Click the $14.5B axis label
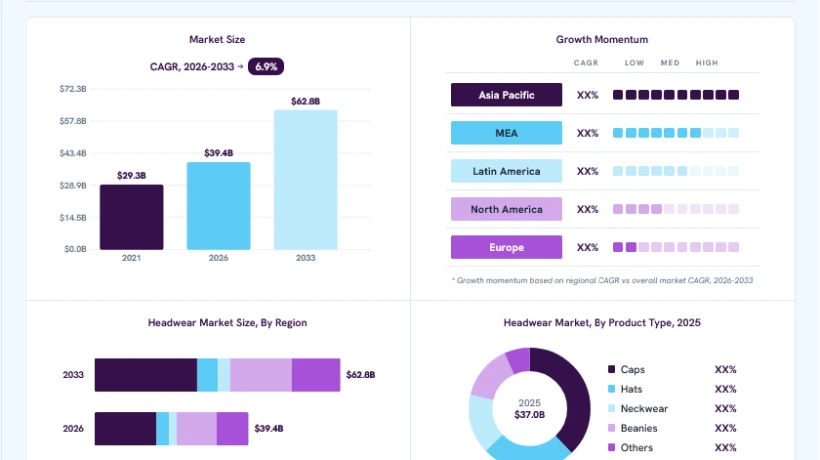 click(x=73, y=217)
